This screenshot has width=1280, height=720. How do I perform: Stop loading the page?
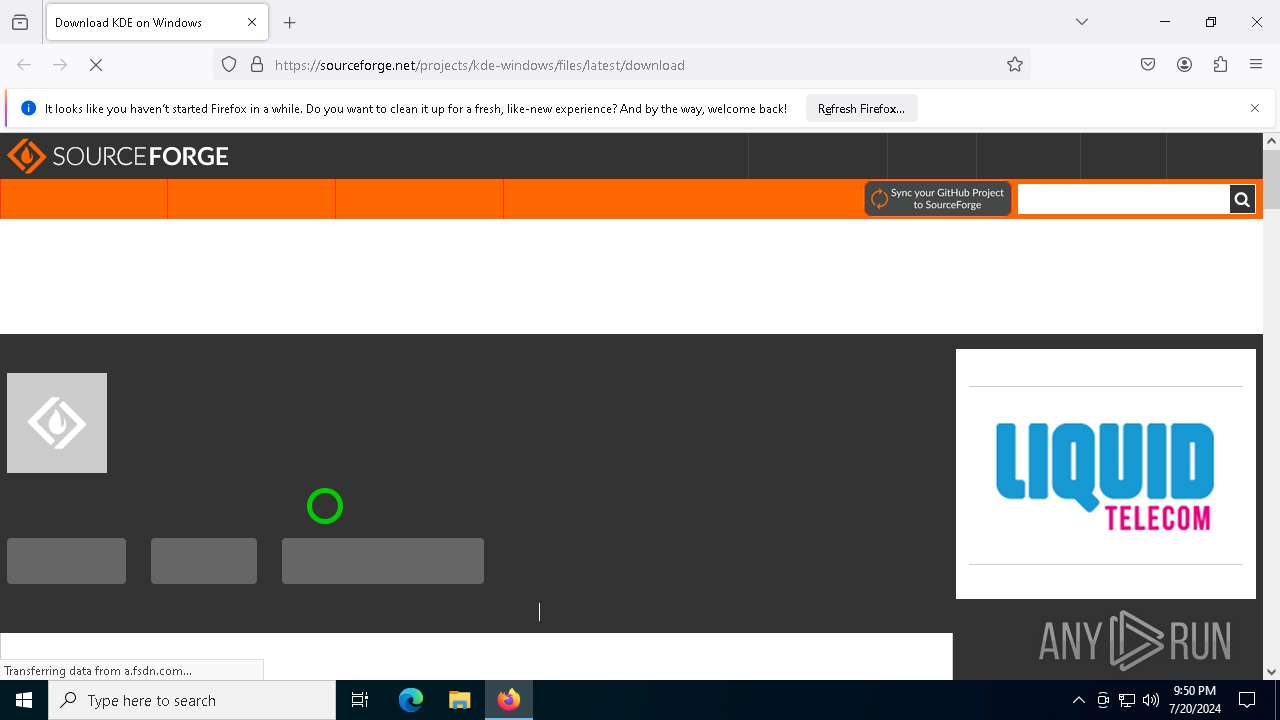click(96, 65)
